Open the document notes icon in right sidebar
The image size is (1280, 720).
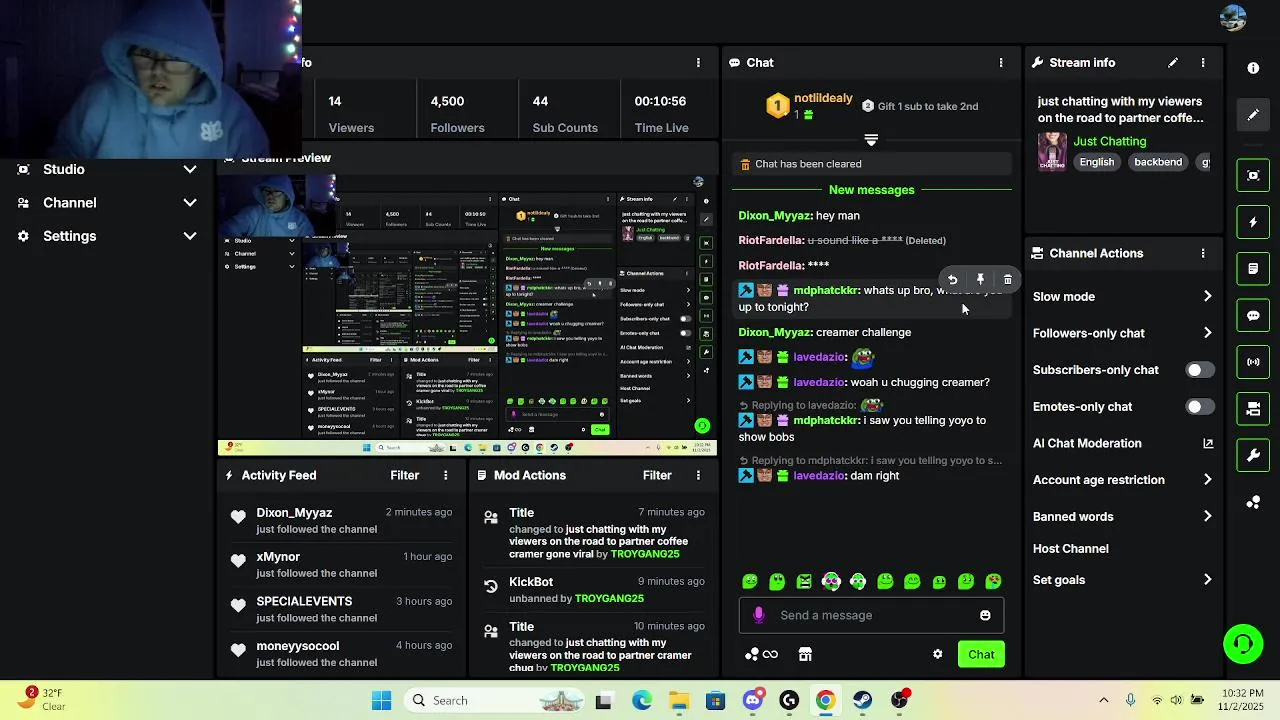[1253, 269]
